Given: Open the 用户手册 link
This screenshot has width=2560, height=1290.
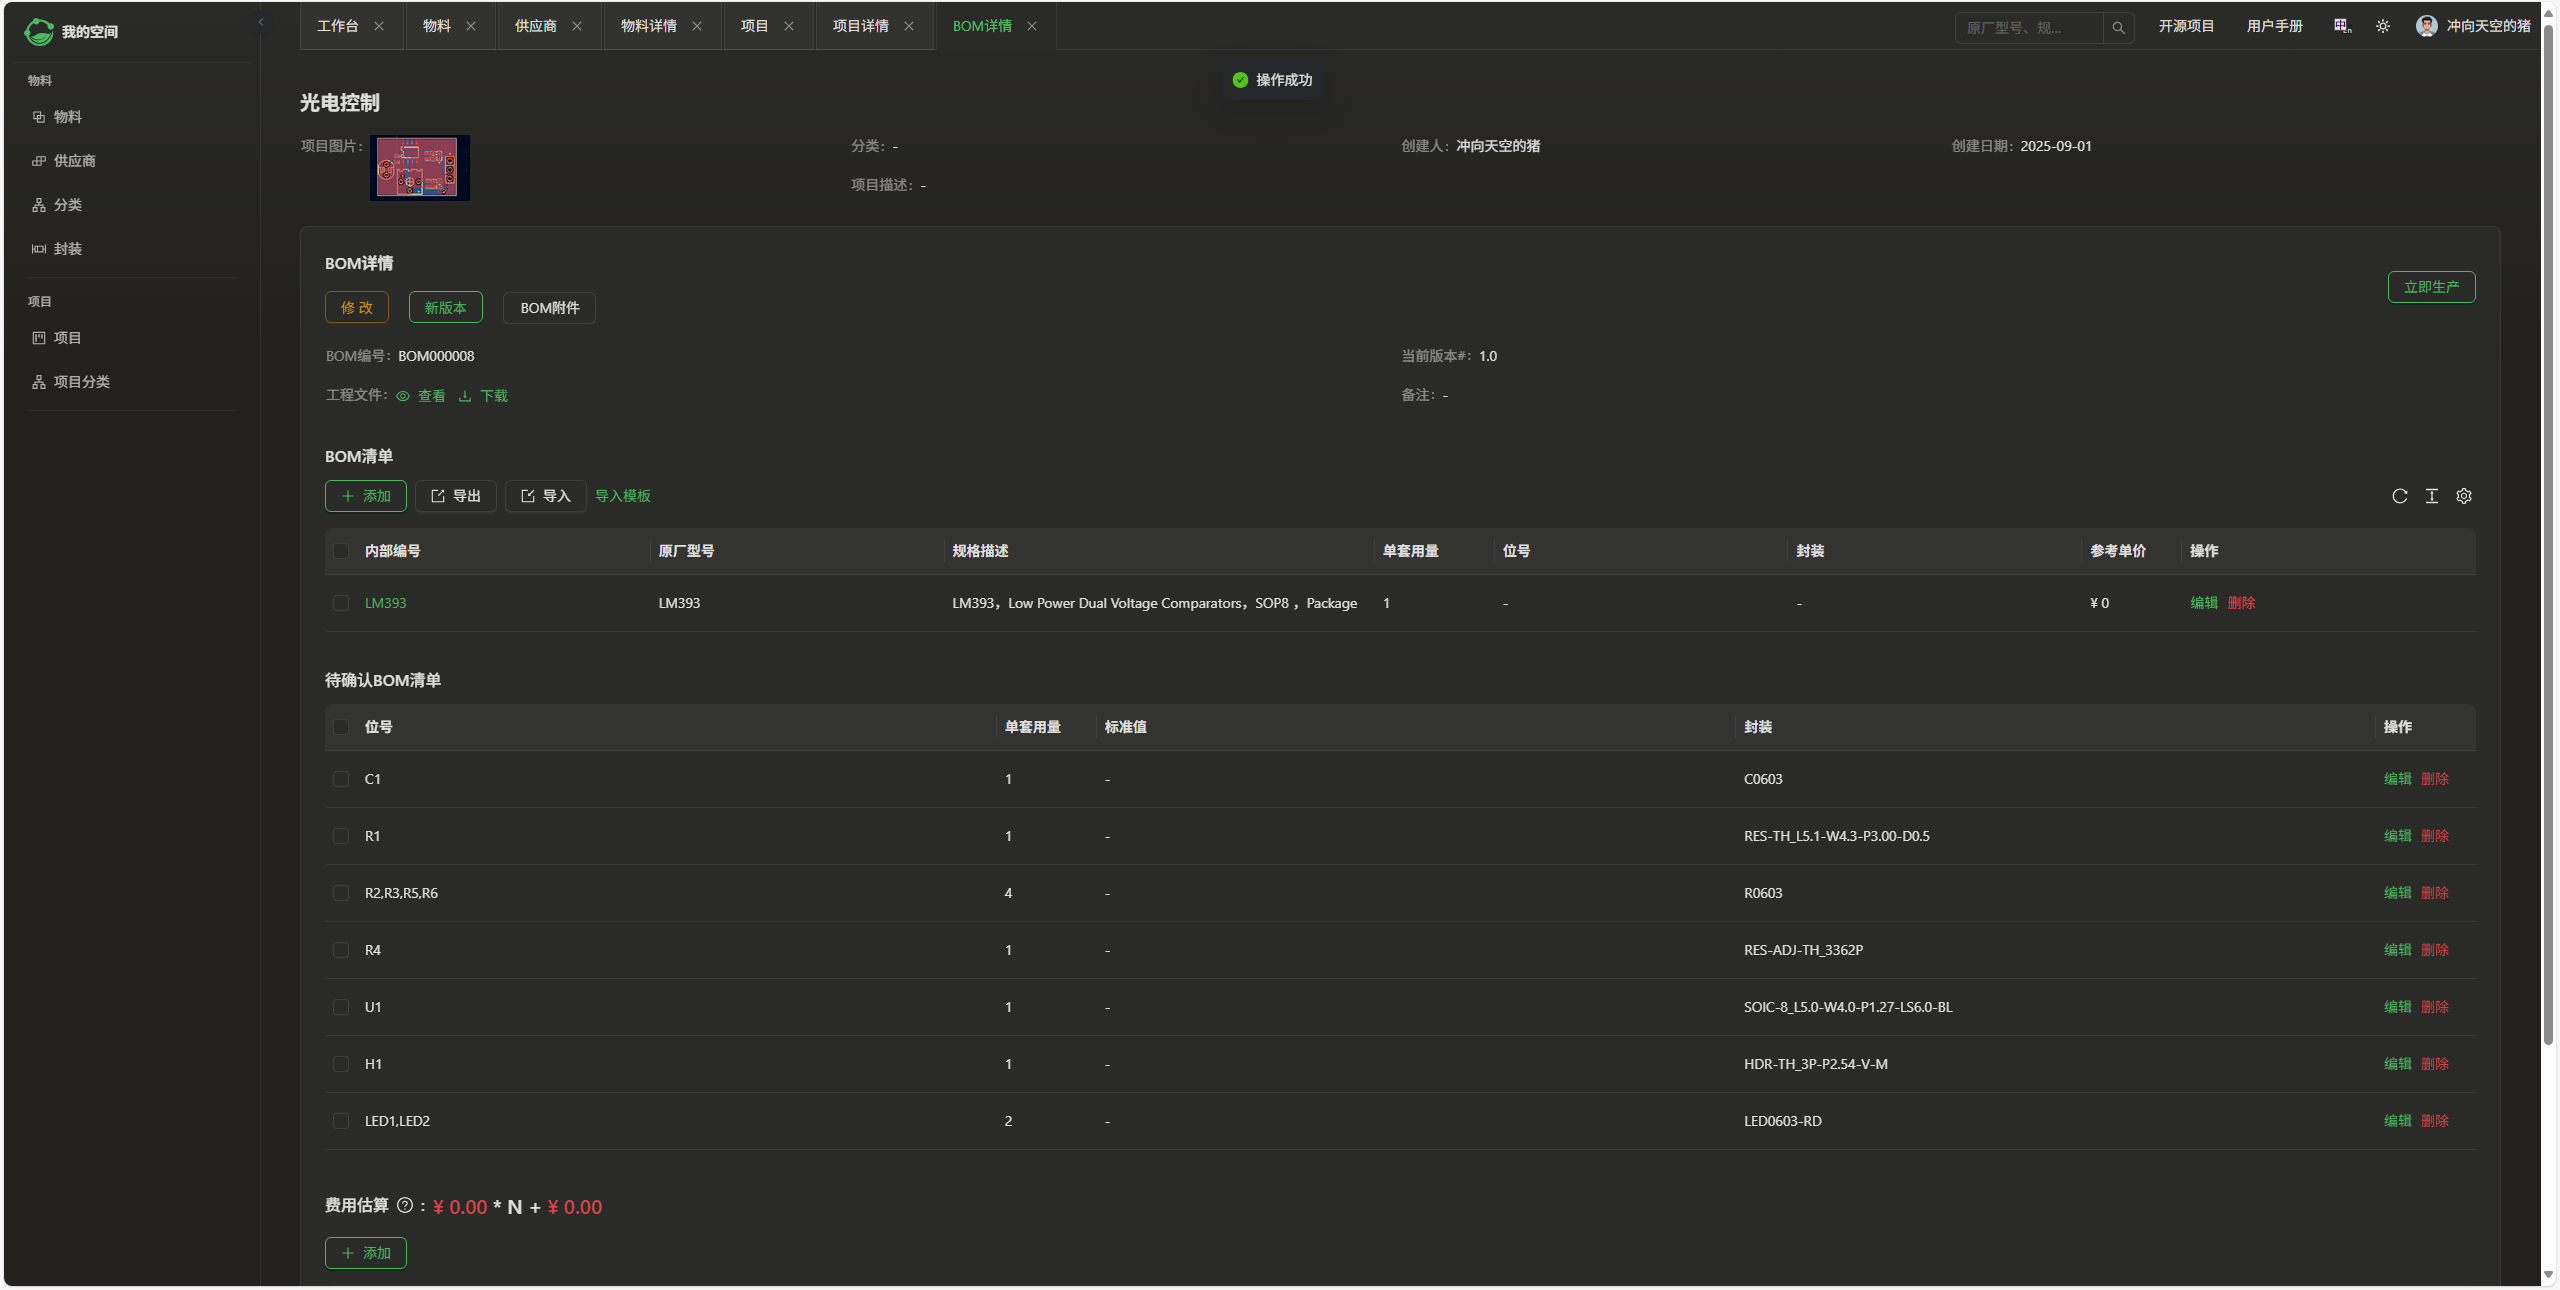Looking at the screenshot, I should coord(2275,26).
